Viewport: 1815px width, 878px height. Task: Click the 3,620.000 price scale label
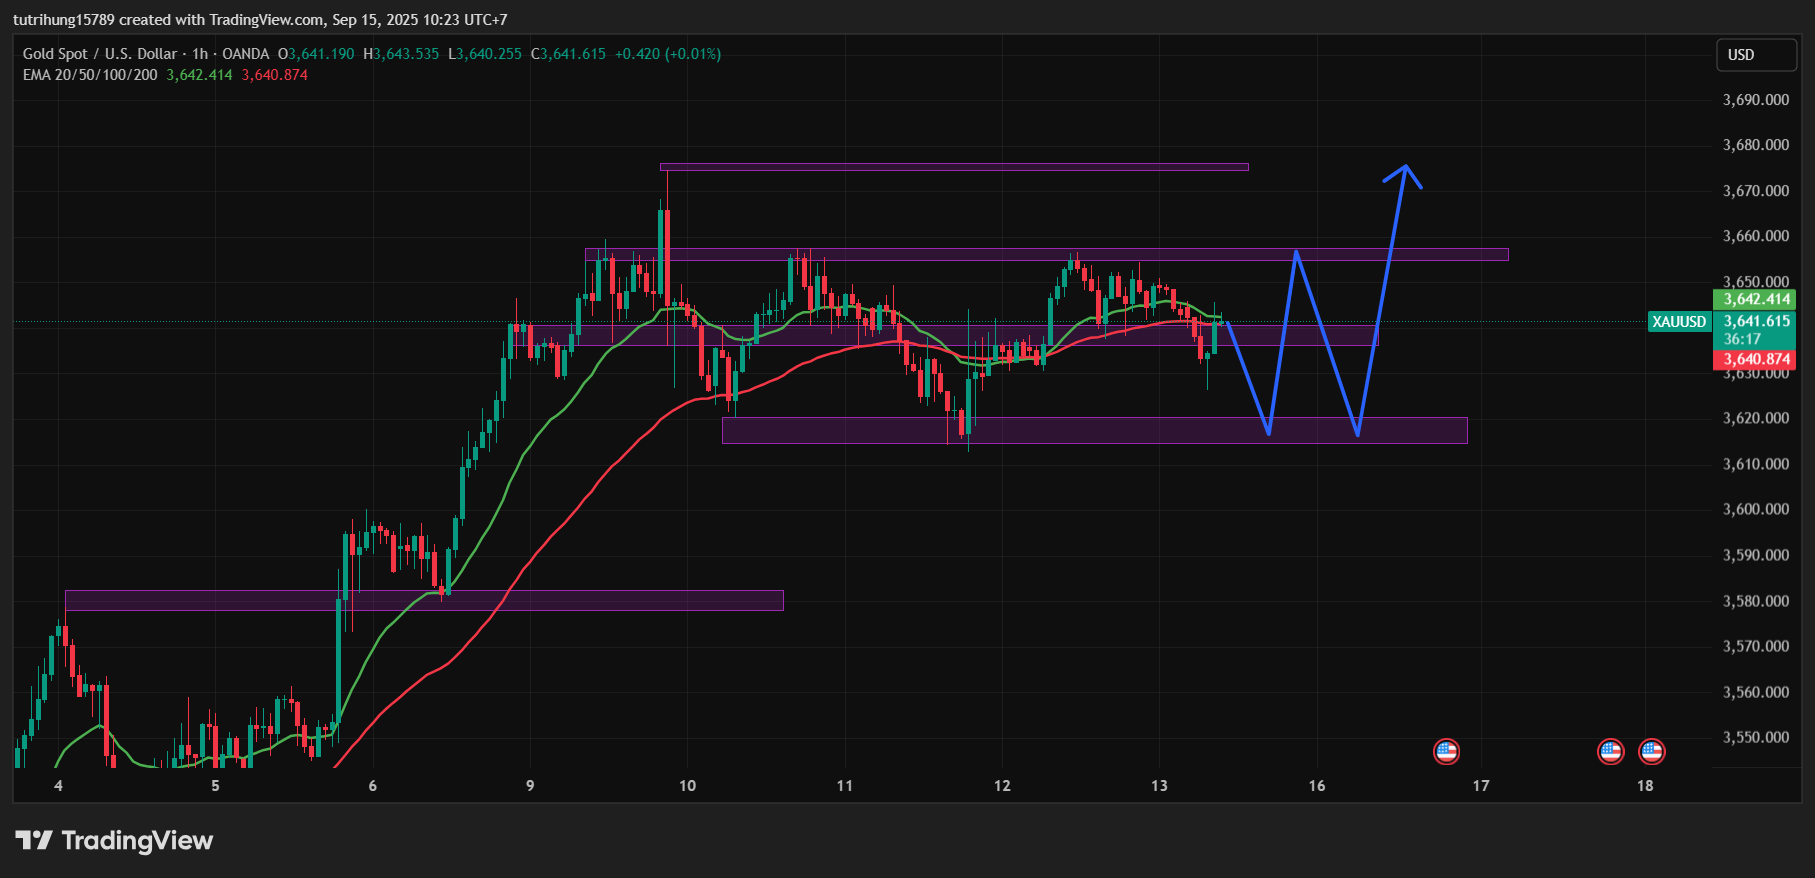1756,418
